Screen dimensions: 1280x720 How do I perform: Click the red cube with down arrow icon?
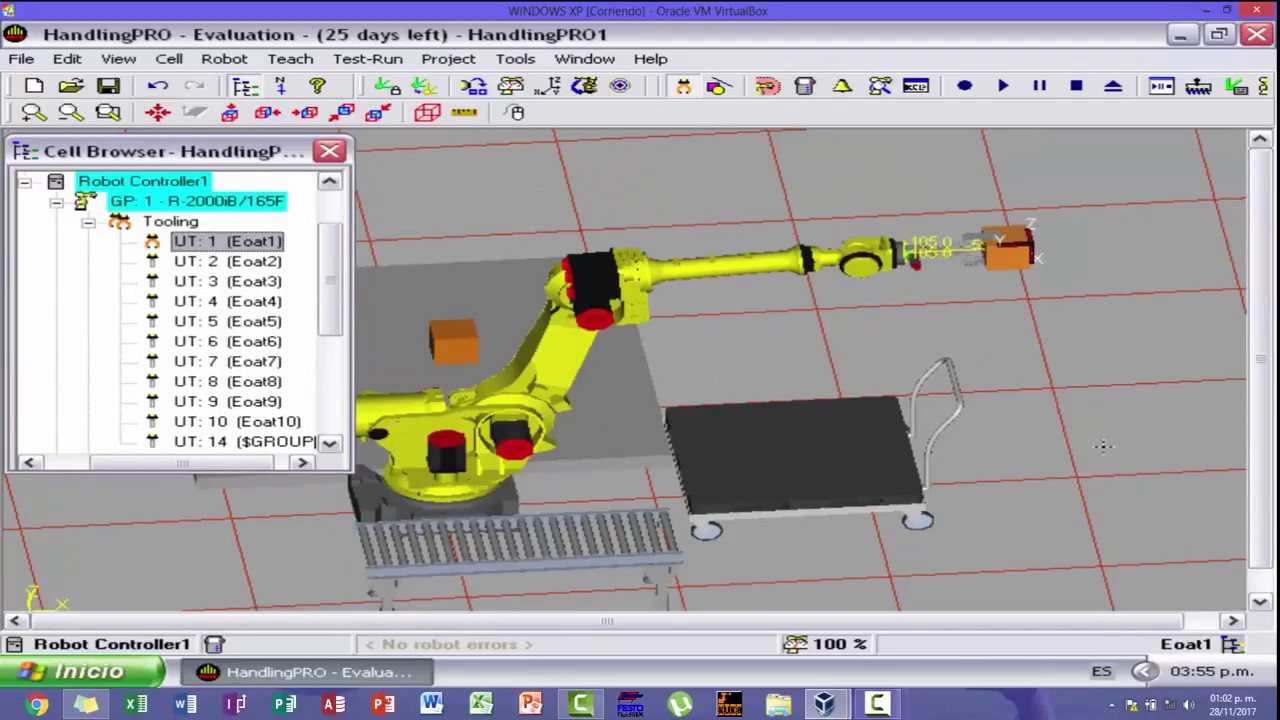tap(230, 112)
